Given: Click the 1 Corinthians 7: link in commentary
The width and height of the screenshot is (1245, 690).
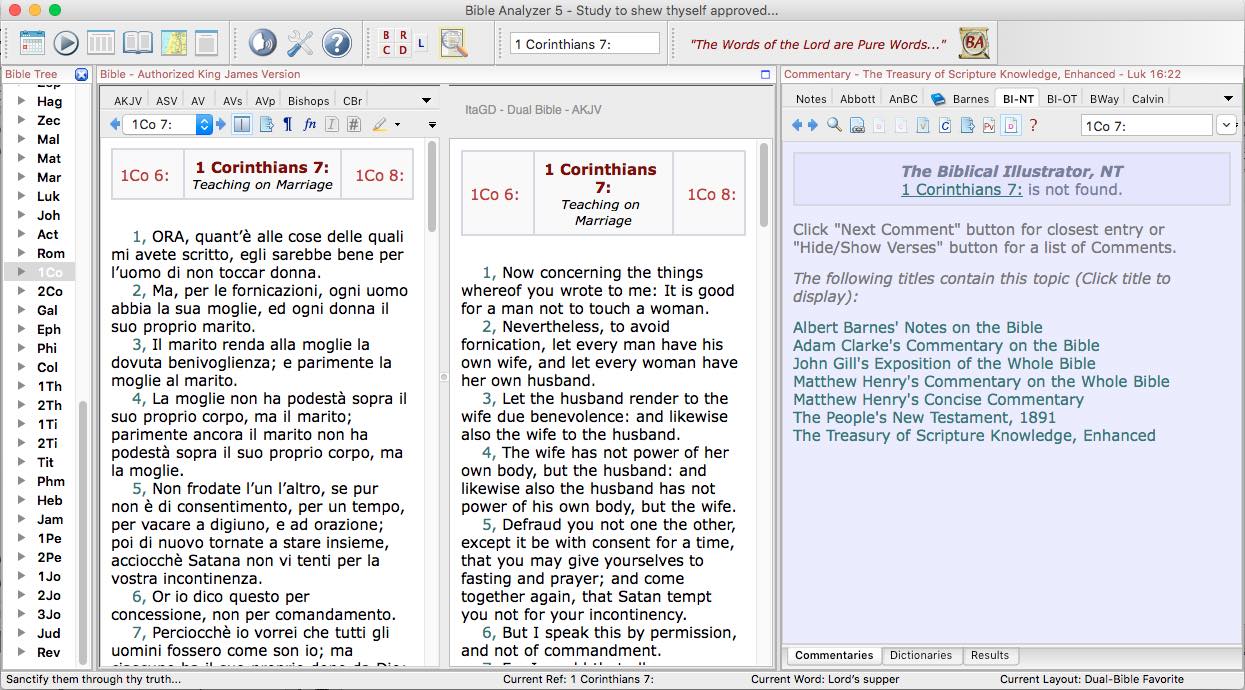Looking at the screenshot, I should pos(962,189).
